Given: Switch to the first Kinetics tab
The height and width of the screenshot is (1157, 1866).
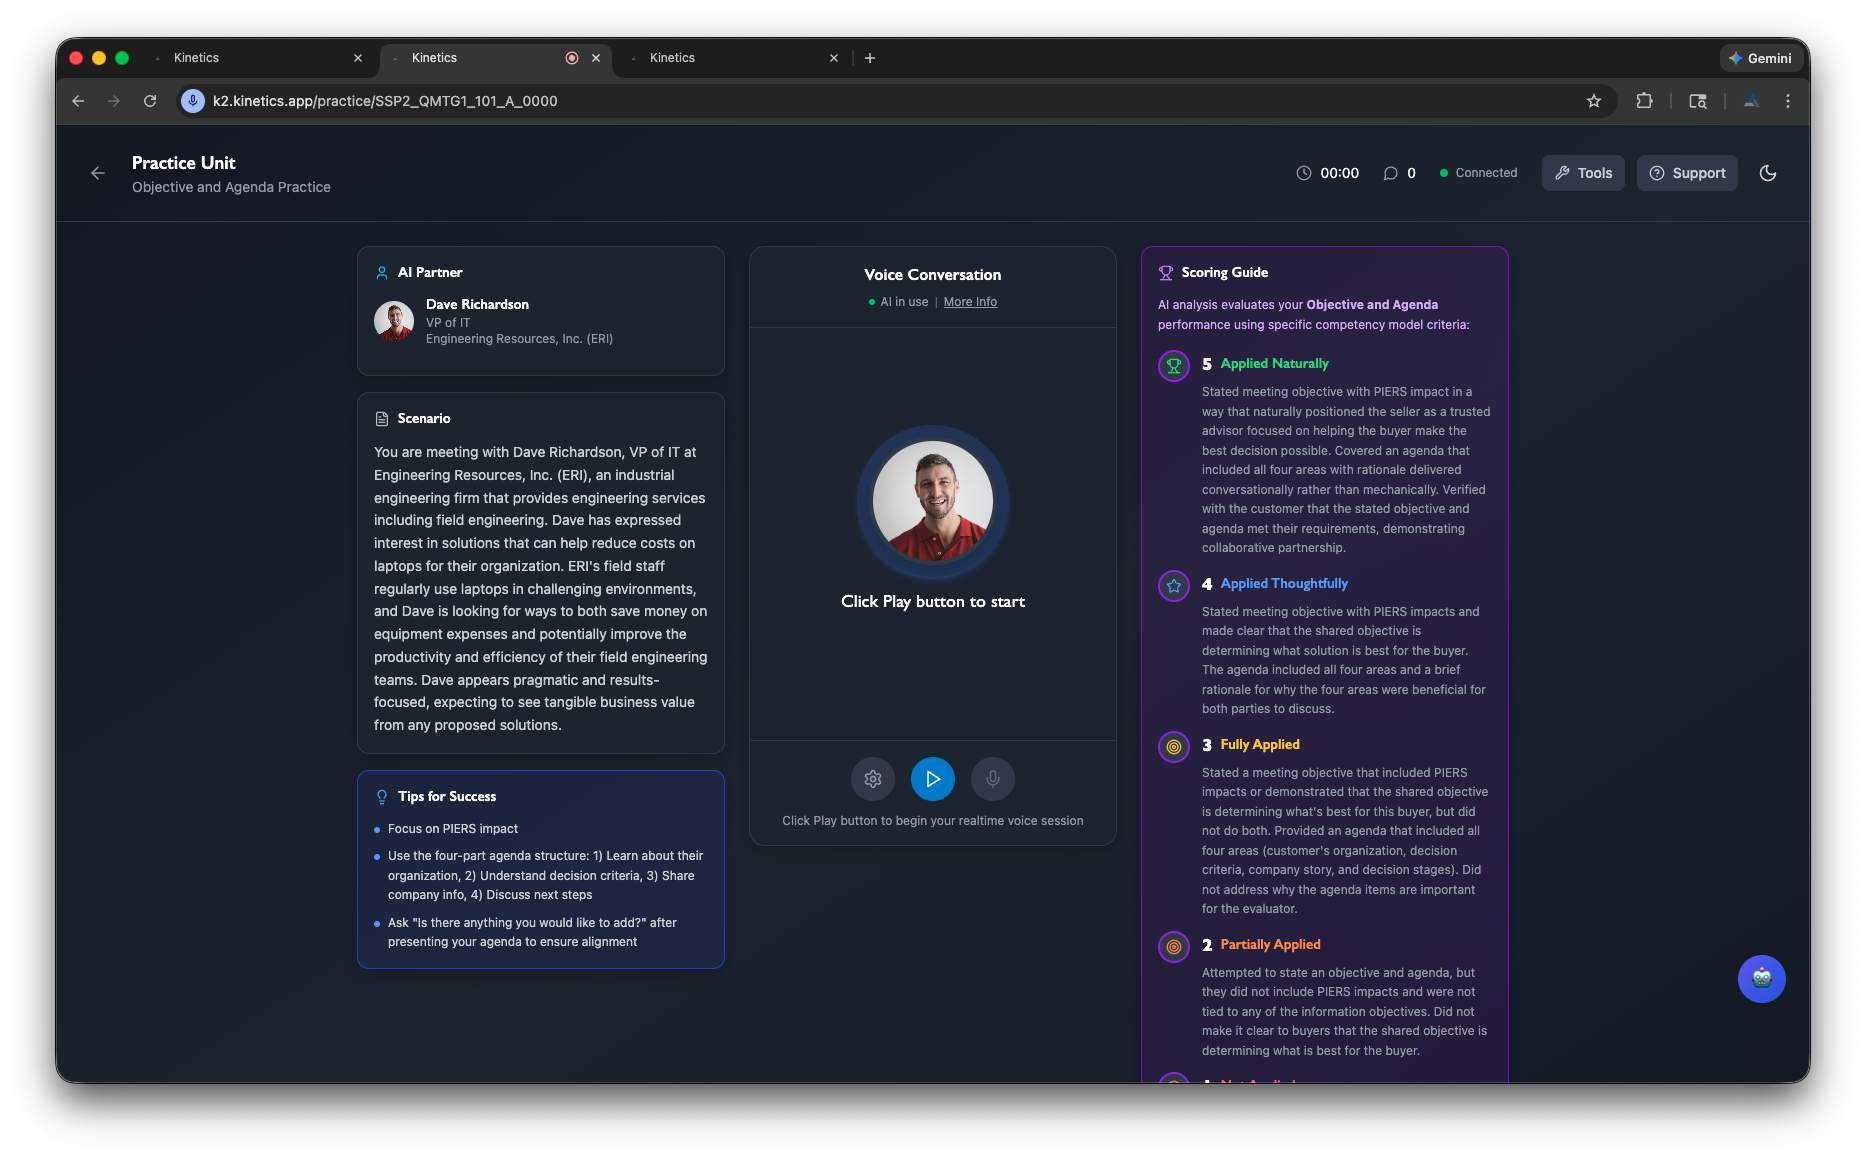Looking at the screenshot, I should click(x=256, y=58).
